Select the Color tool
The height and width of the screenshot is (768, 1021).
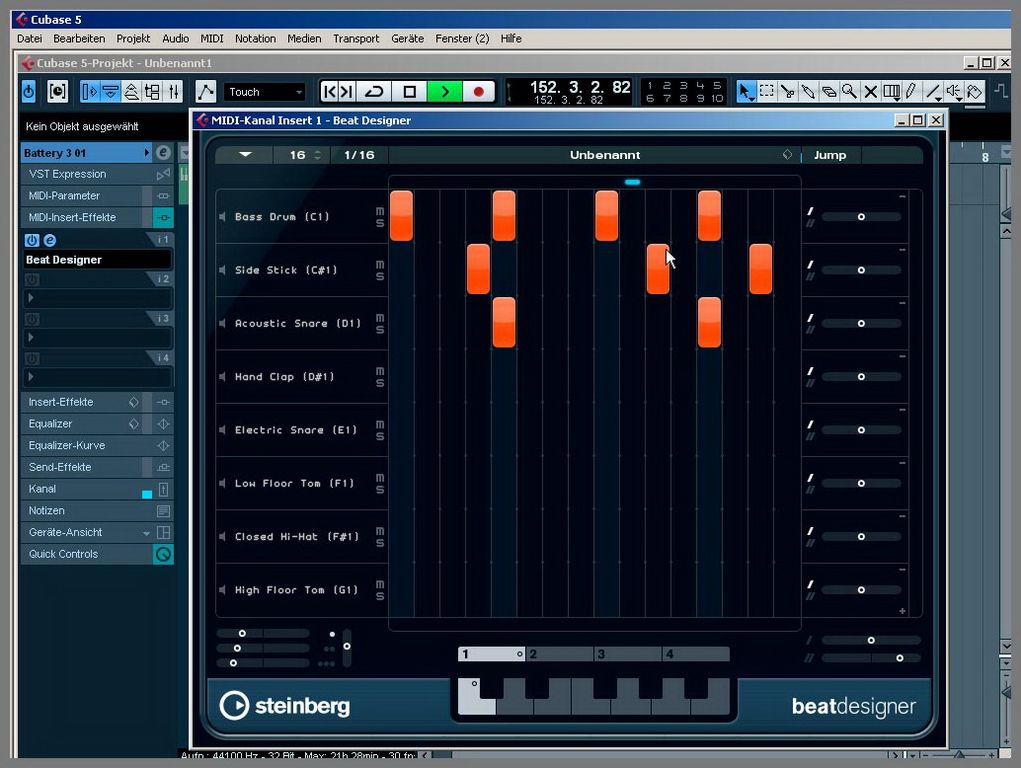[974, 92]
